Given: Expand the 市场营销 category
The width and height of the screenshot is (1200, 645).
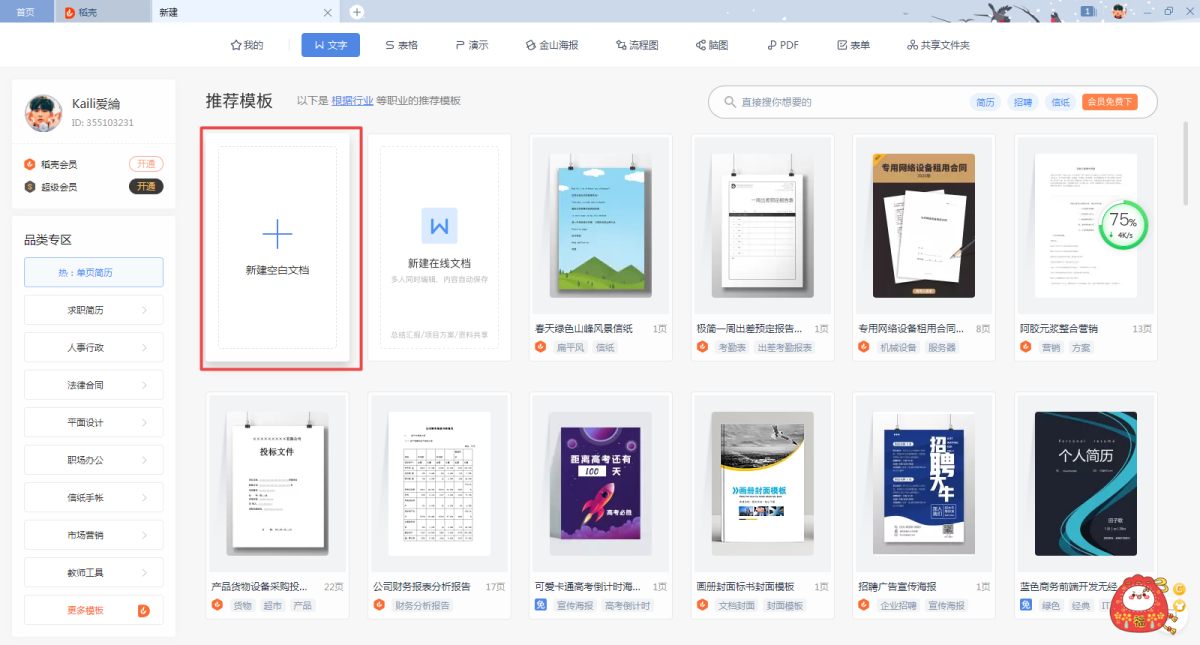Looking at the screenshot, I should pos(94,535).
